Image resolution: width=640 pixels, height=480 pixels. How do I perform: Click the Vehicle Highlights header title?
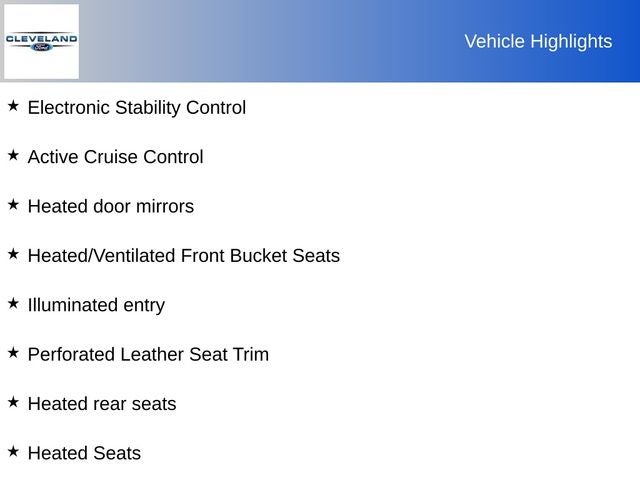click(538, 41)
